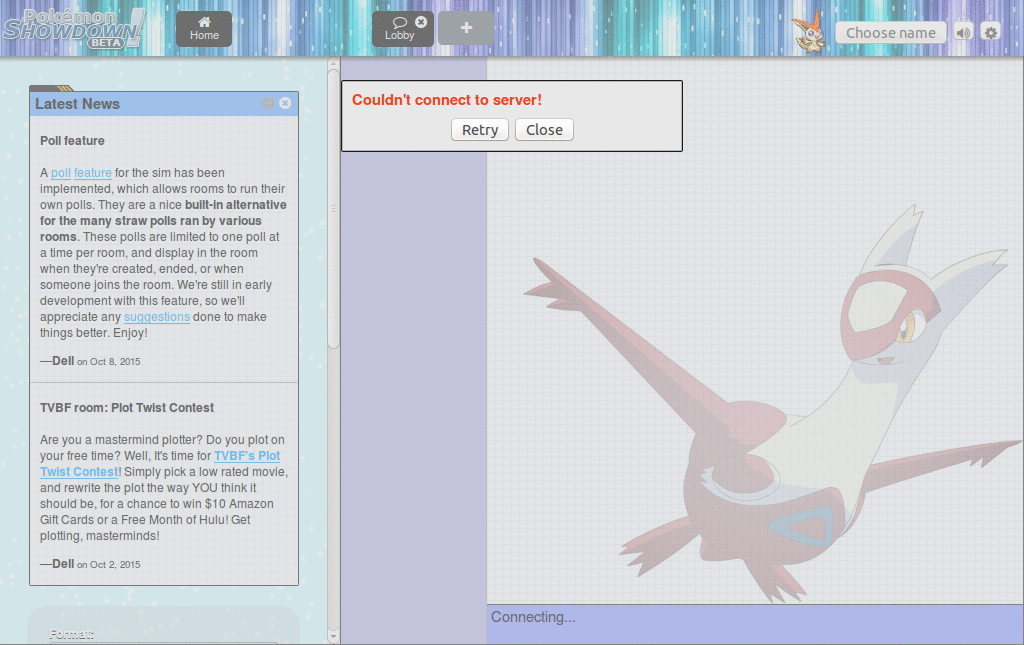Click the 'Format:' label
Viewport: 1024px width, 645px height.
71,634
